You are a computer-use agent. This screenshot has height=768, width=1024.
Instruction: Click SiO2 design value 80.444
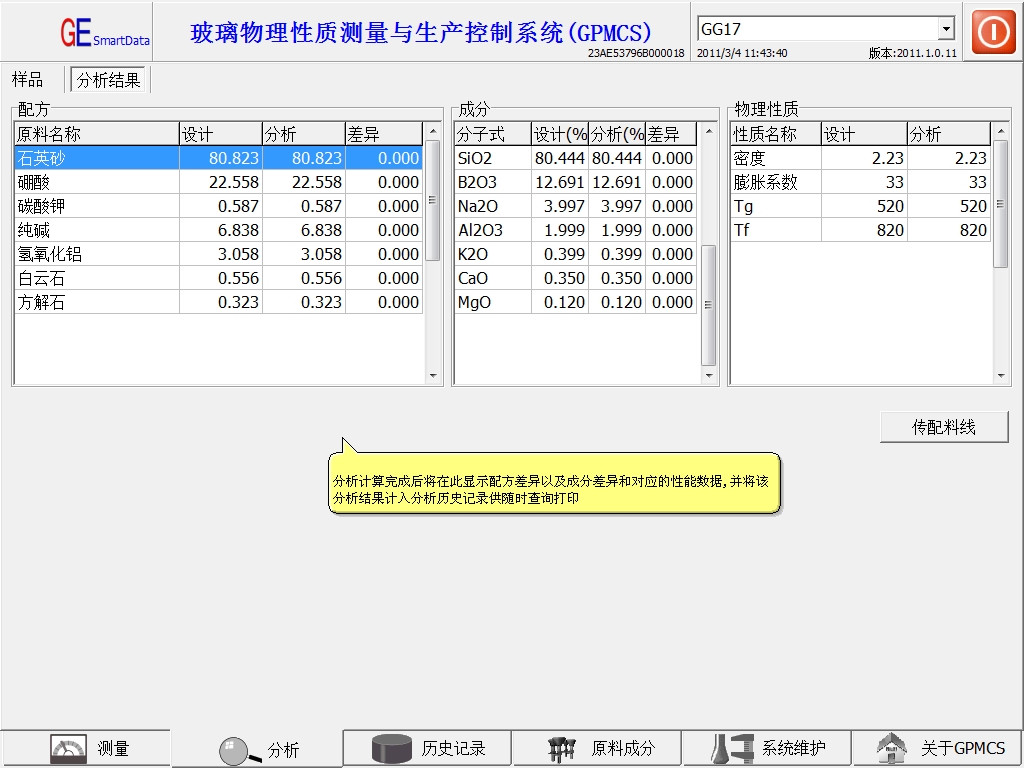click(559, 158)
